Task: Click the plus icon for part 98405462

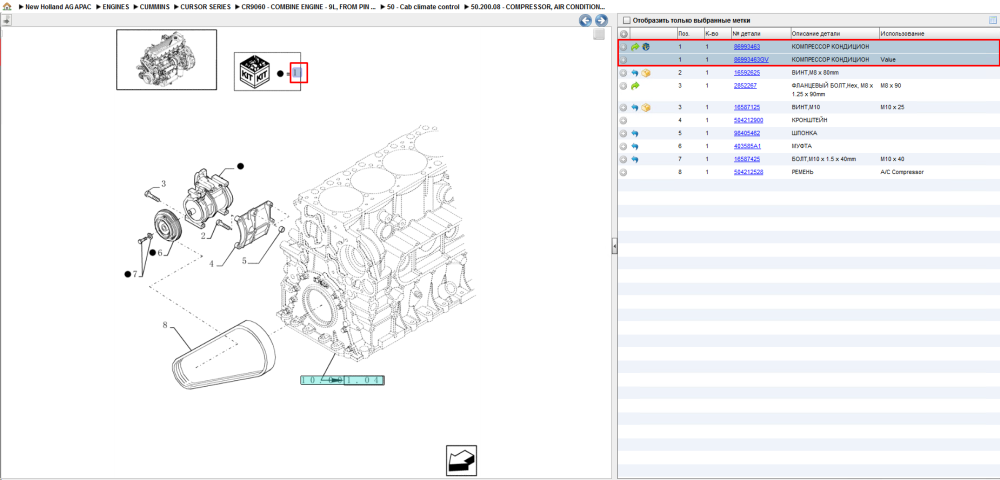Action: (x=624, y=133)
